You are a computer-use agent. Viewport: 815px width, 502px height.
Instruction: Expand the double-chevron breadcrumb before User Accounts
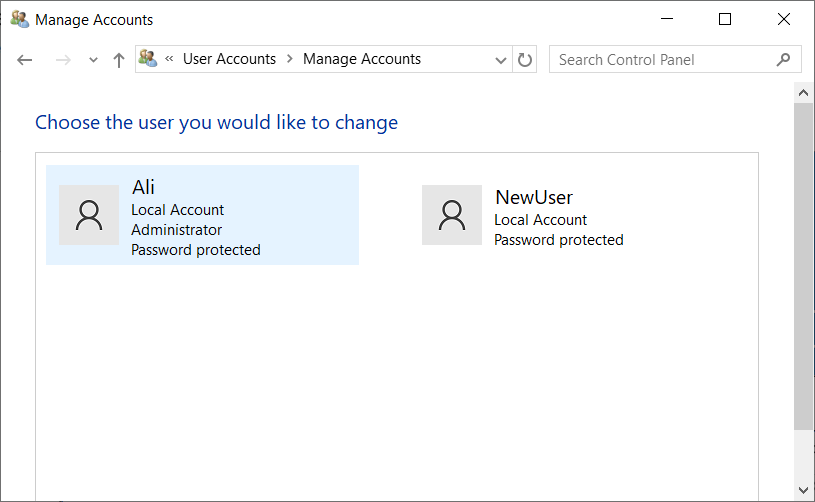tap(170, 59)
